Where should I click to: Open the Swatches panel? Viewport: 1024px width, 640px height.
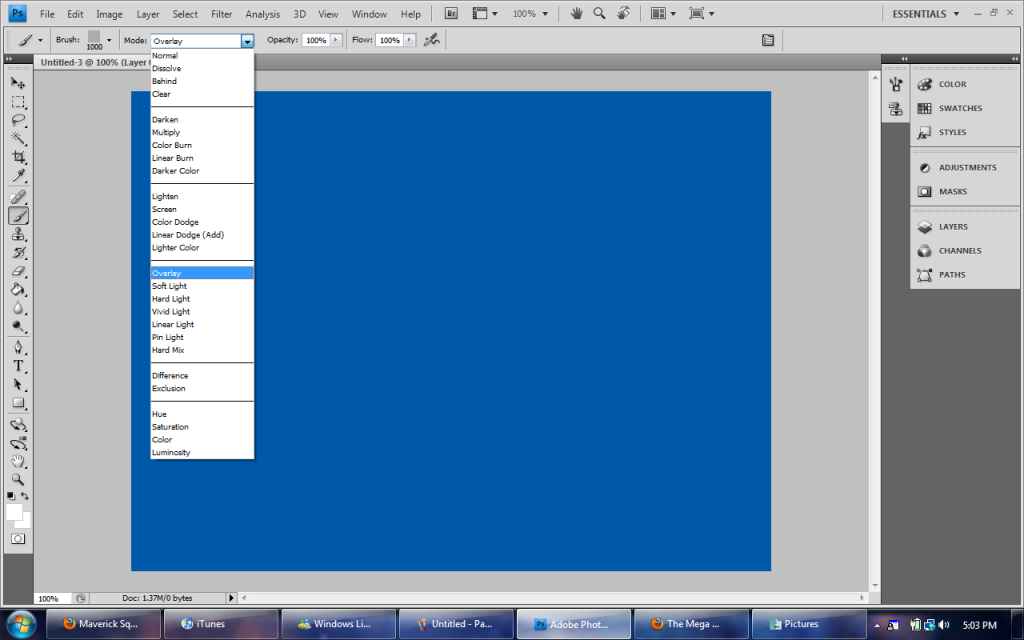pos(959,108)
